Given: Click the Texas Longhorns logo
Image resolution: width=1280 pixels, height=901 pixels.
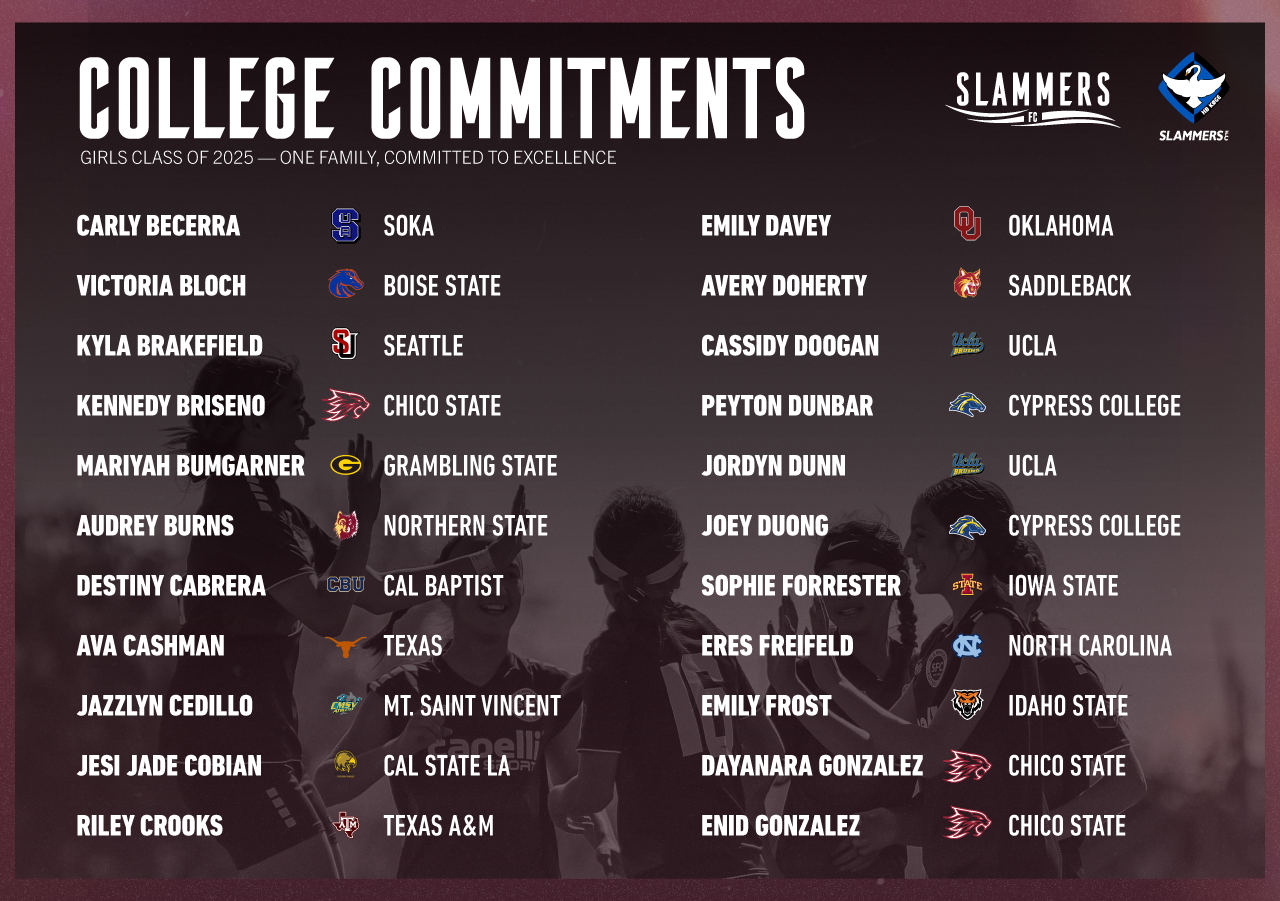Looking at the screenshot, I should tap(346, 646).
